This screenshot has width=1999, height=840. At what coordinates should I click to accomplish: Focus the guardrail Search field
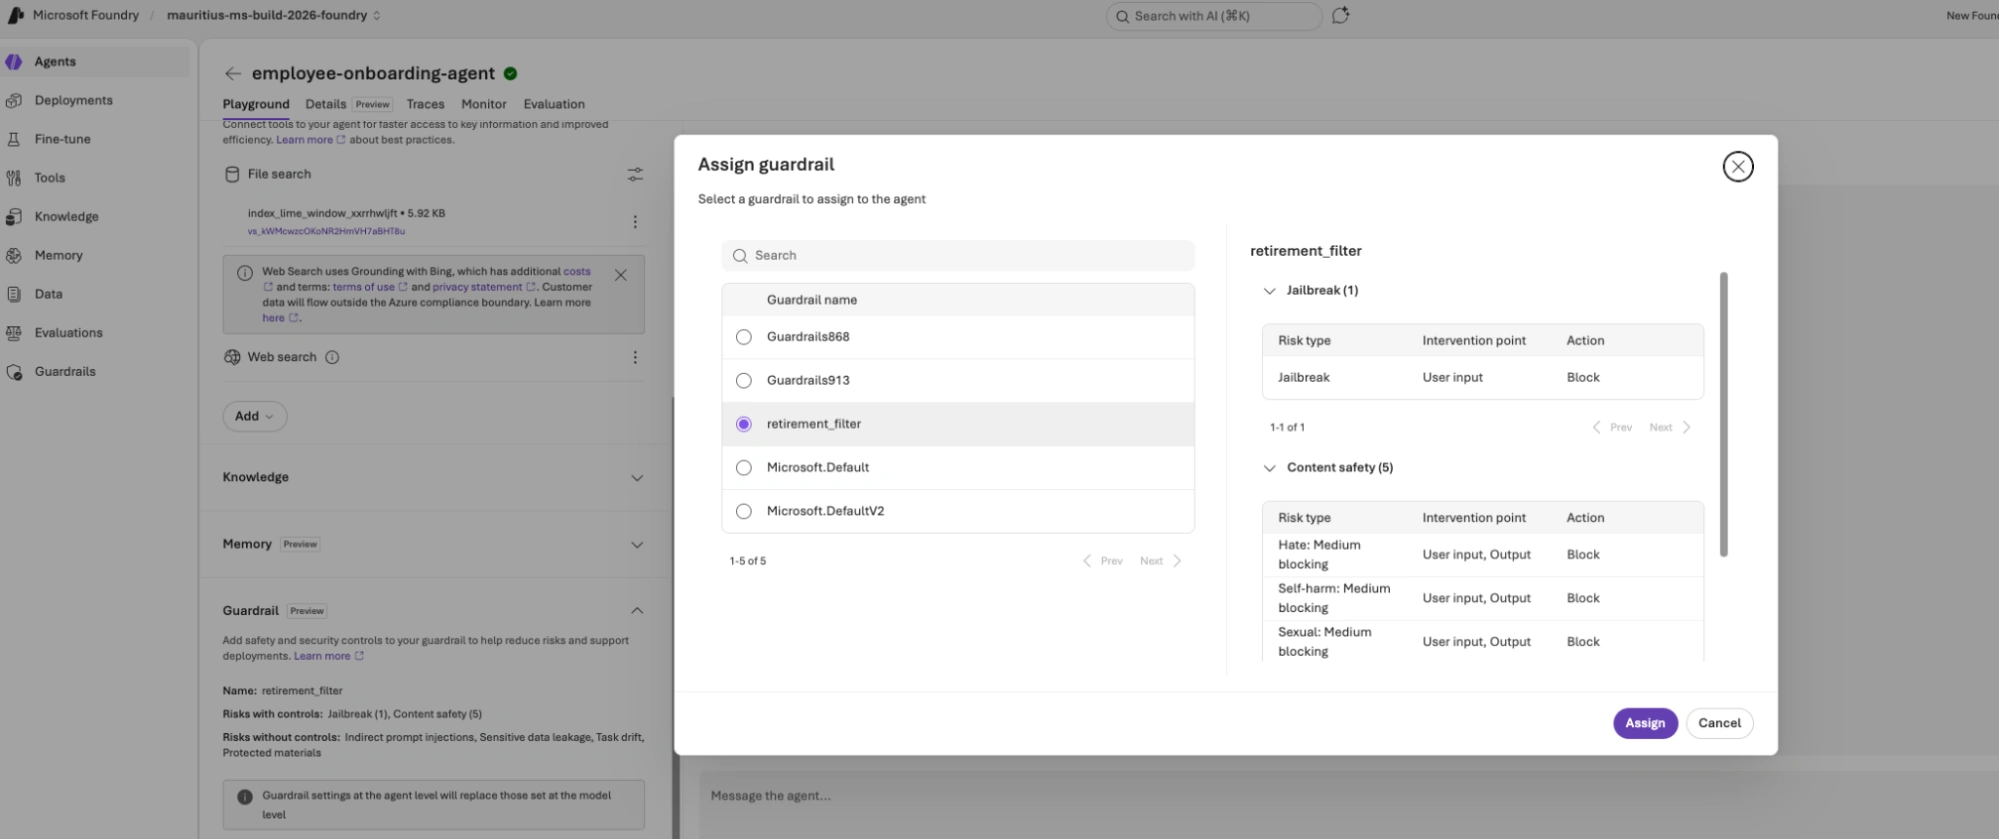(958, 256)
